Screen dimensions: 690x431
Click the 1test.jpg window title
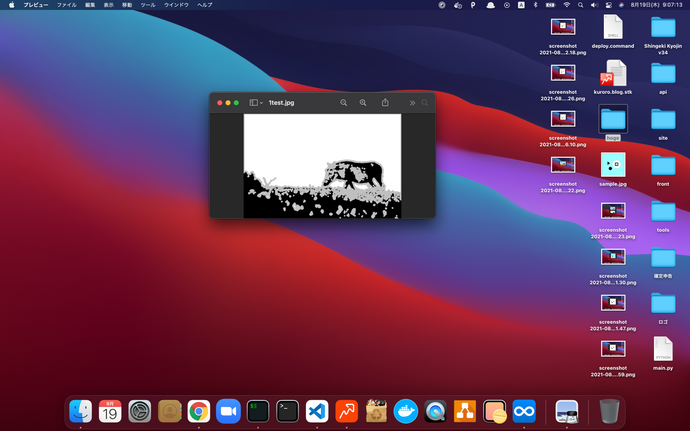coord(282,103)
